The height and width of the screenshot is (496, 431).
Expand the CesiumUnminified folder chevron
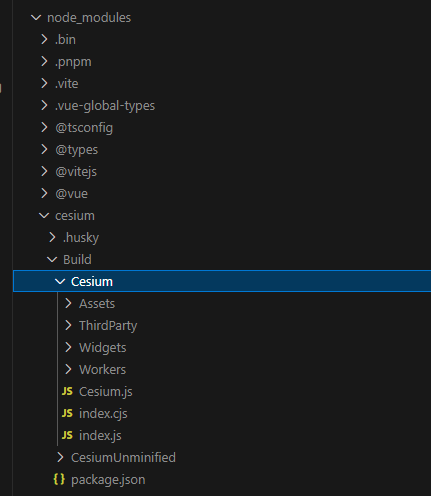(60, 457)
